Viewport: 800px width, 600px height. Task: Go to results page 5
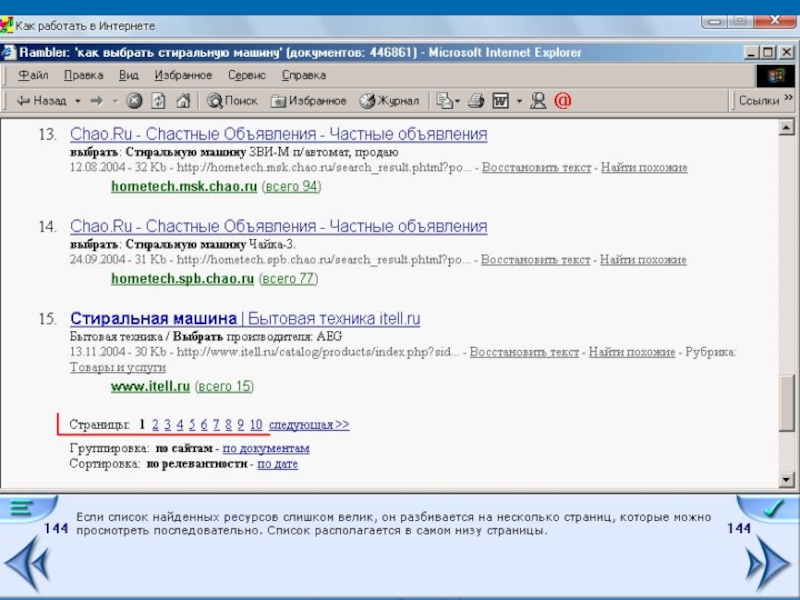coord(192,424)
